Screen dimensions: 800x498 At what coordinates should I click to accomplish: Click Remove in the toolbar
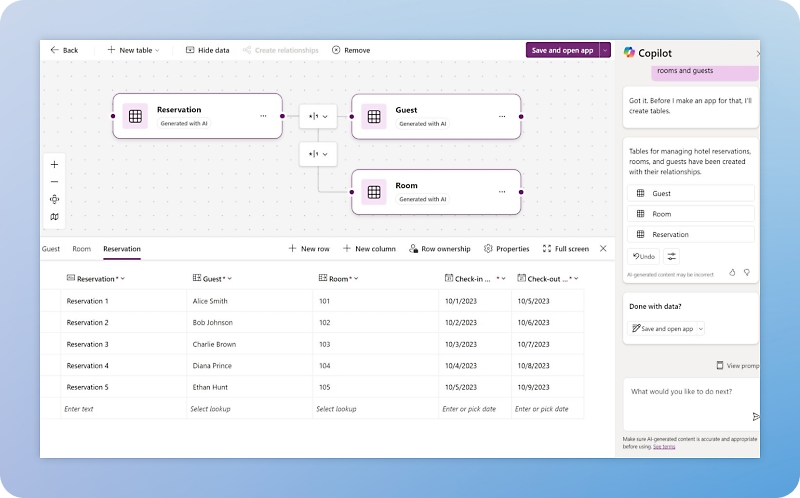[351, 50]
